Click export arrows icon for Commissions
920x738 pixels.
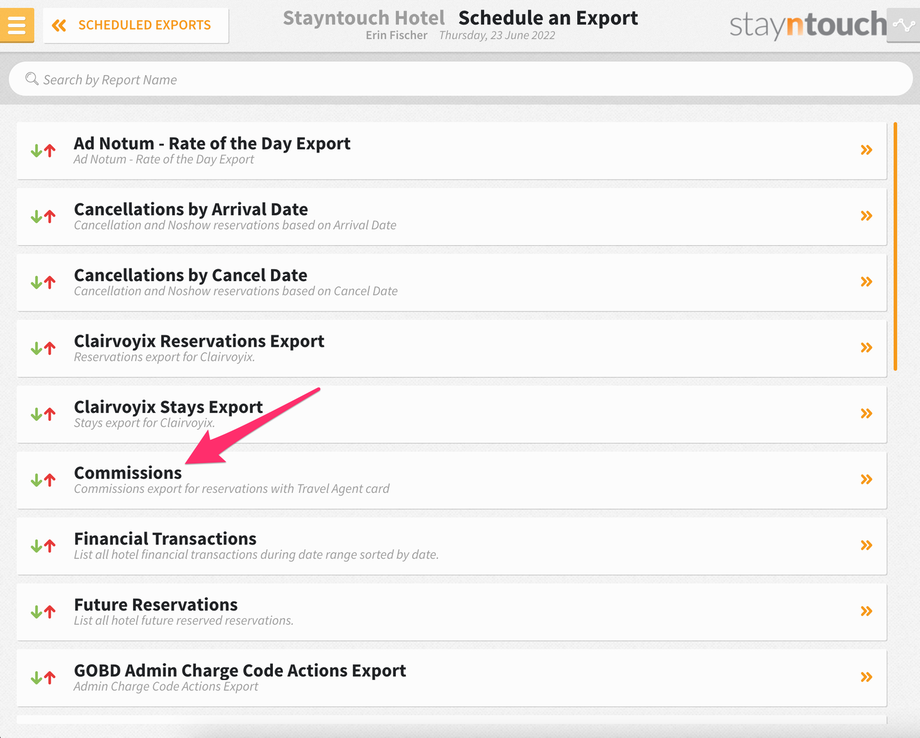pos(43,480)
